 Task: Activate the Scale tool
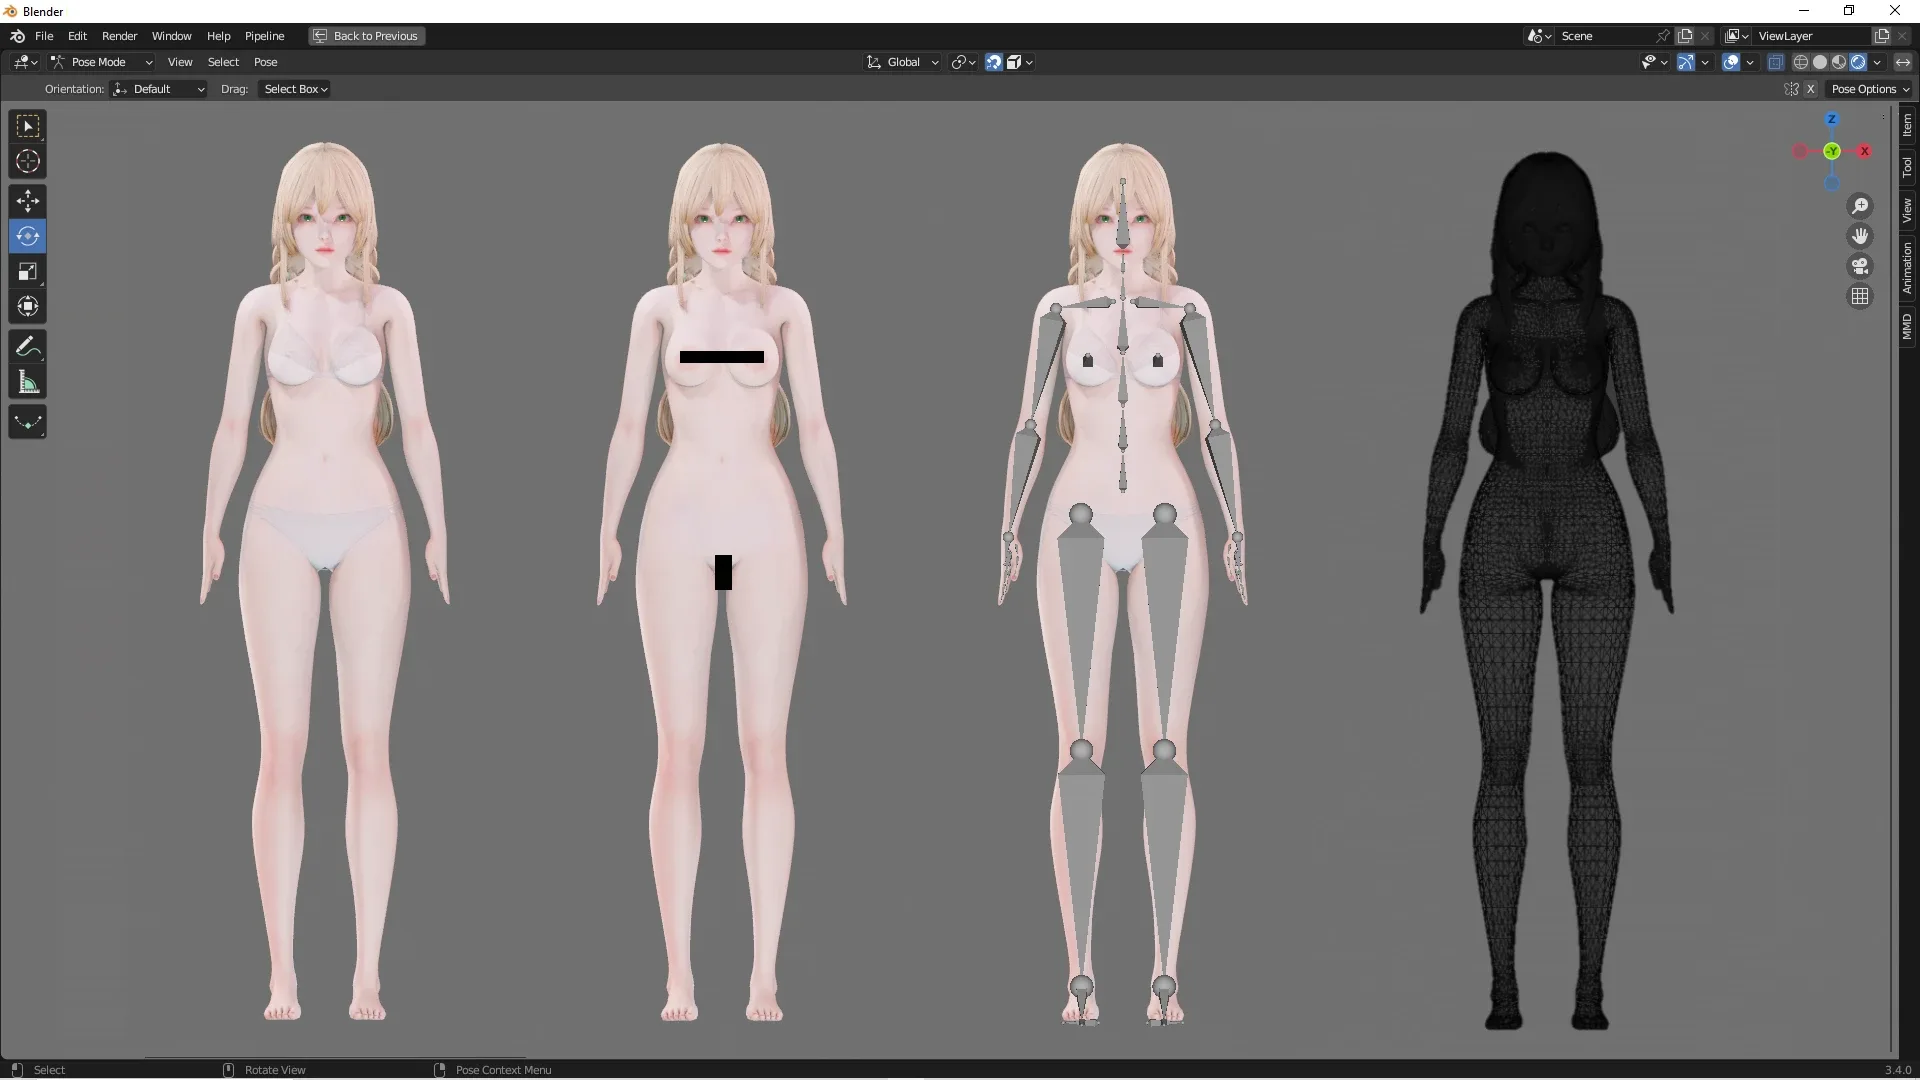[28, 271]
